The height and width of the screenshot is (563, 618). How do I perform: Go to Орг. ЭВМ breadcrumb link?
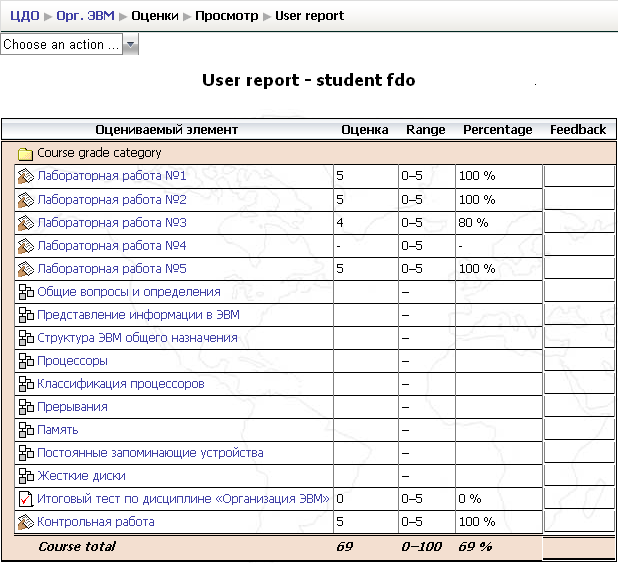(86, 16)
